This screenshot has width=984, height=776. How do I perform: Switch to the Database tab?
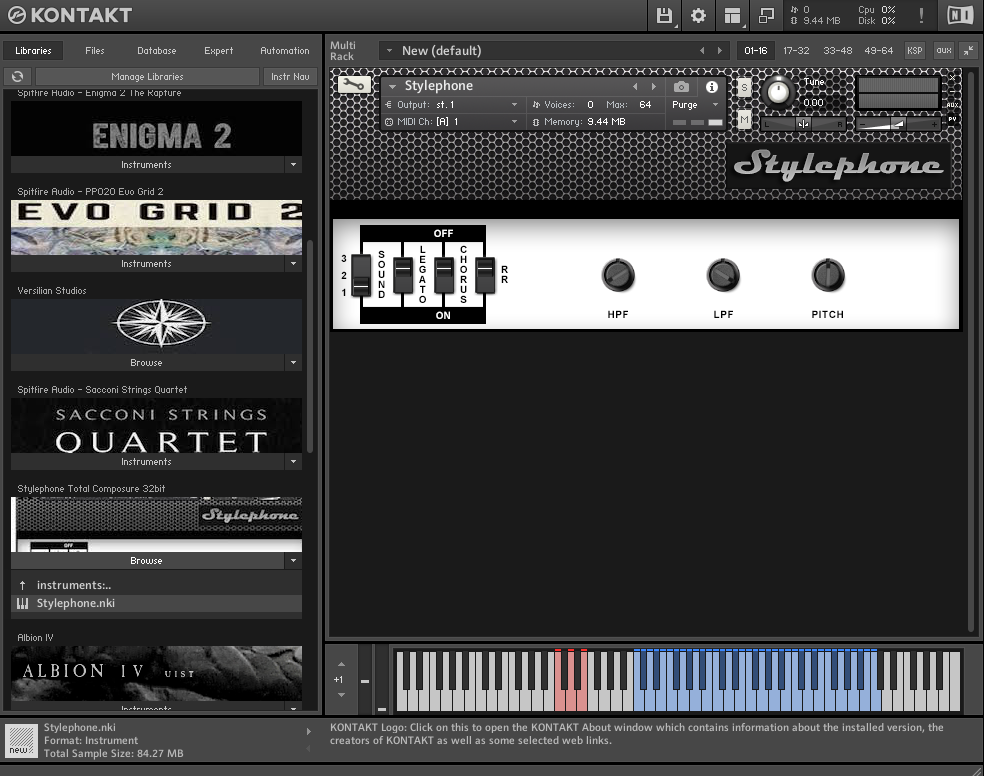(157, 51)
